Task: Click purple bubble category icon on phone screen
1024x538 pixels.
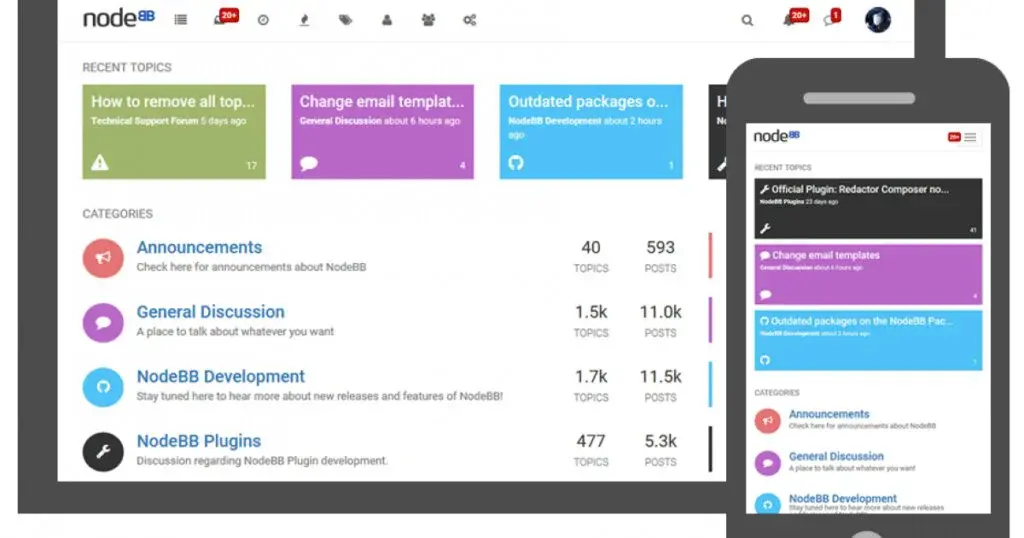Action: pos(767,464)
